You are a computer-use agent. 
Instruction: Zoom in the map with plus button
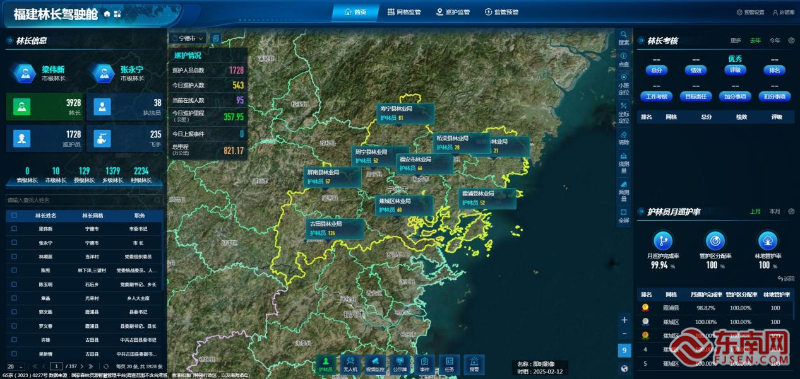(624, 320)
